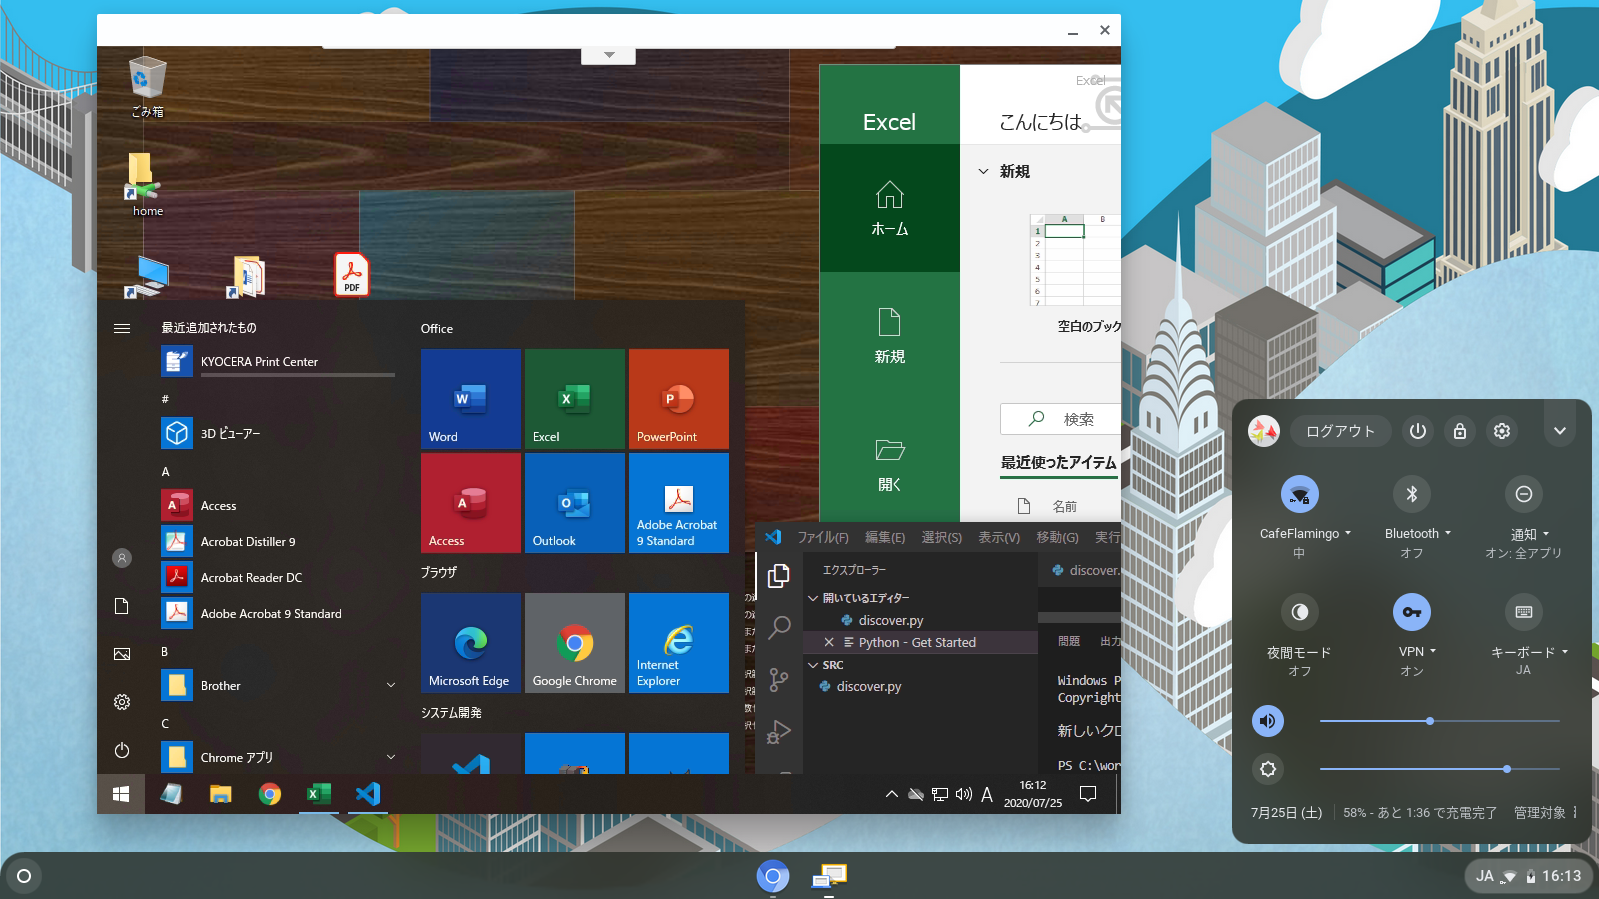Click the ログアウト button
Image resolution: width=1599 pixels, height=899 pixels.
(x=1341, y=431)
